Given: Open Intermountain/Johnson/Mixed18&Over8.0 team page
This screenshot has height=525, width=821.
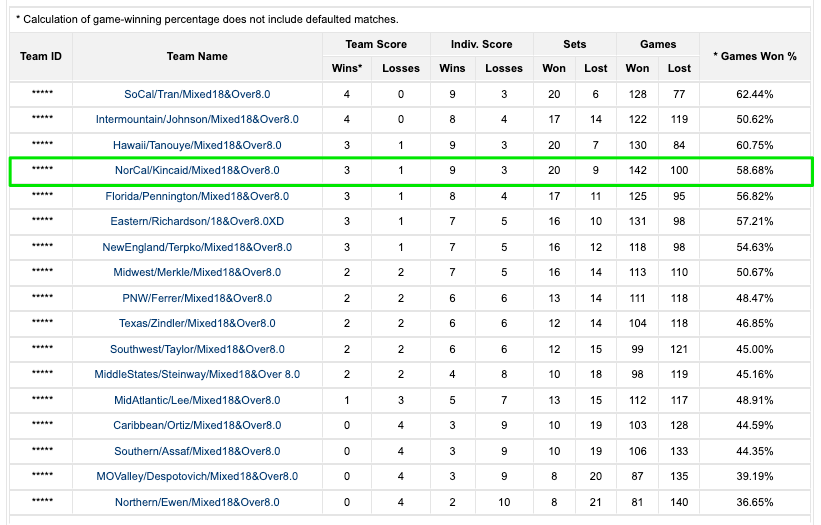Looking at the screenshot, I should pos(197,120).
